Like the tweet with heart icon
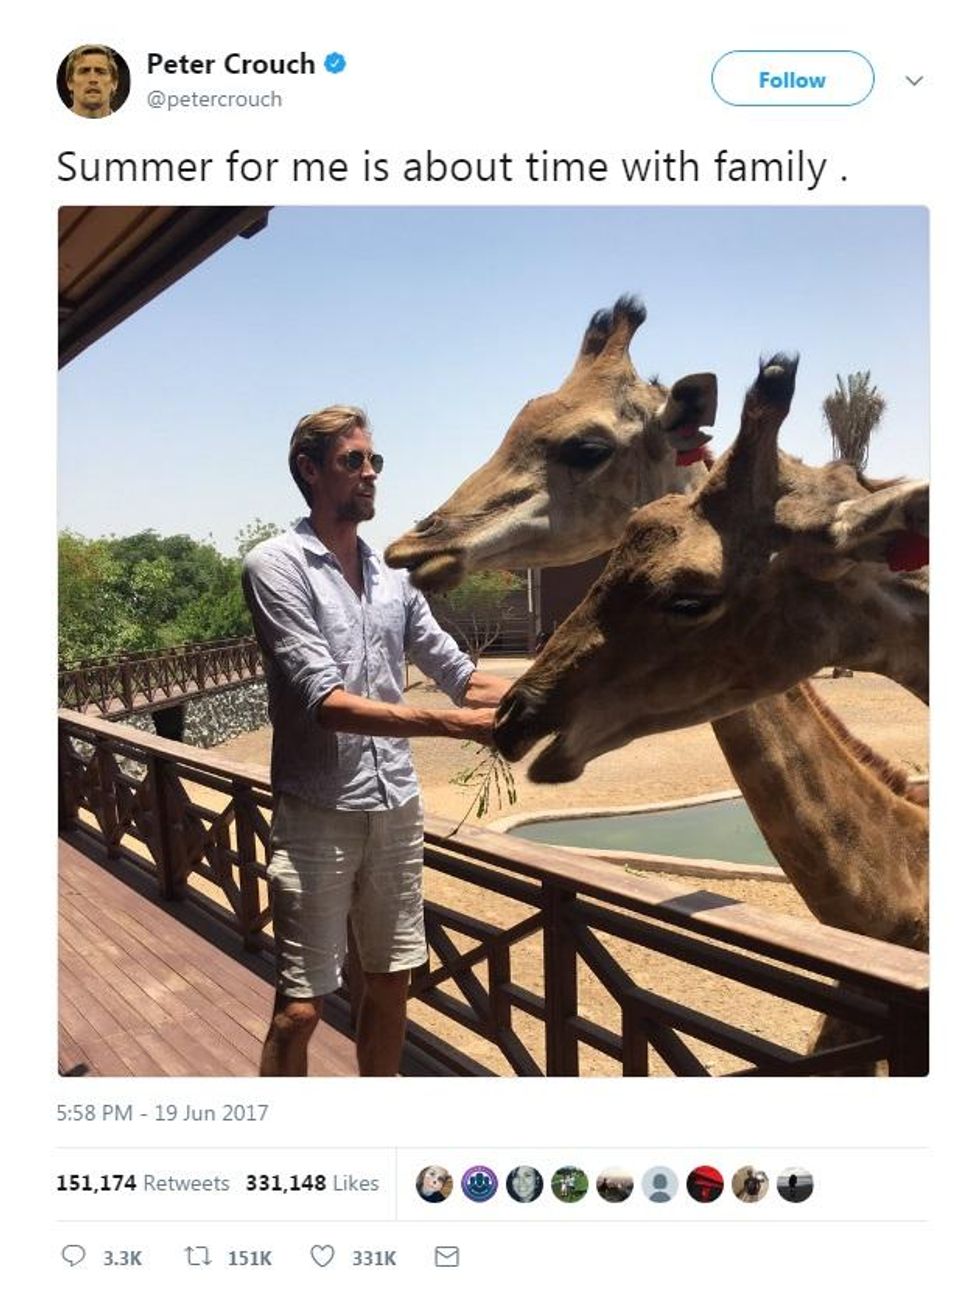Screen dimensions: 980x1304 [322, 1256]
